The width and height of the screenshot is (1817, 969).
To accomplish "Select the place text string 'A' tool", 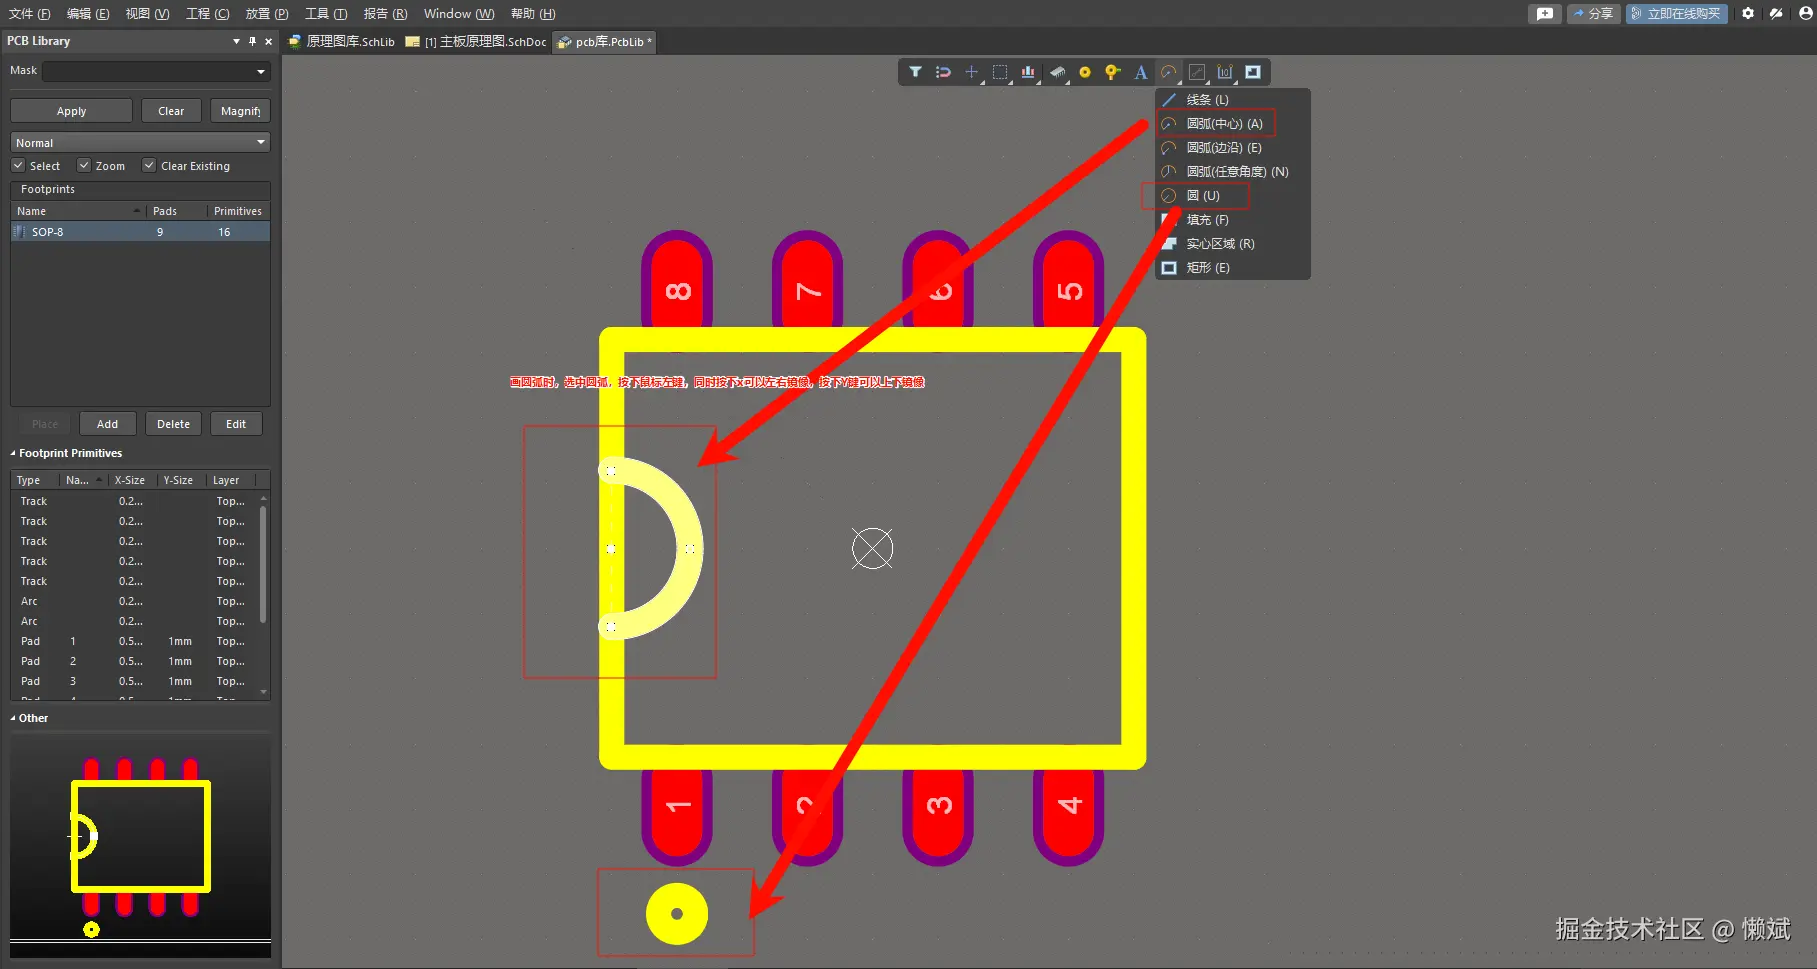I will pos(1140,72).
